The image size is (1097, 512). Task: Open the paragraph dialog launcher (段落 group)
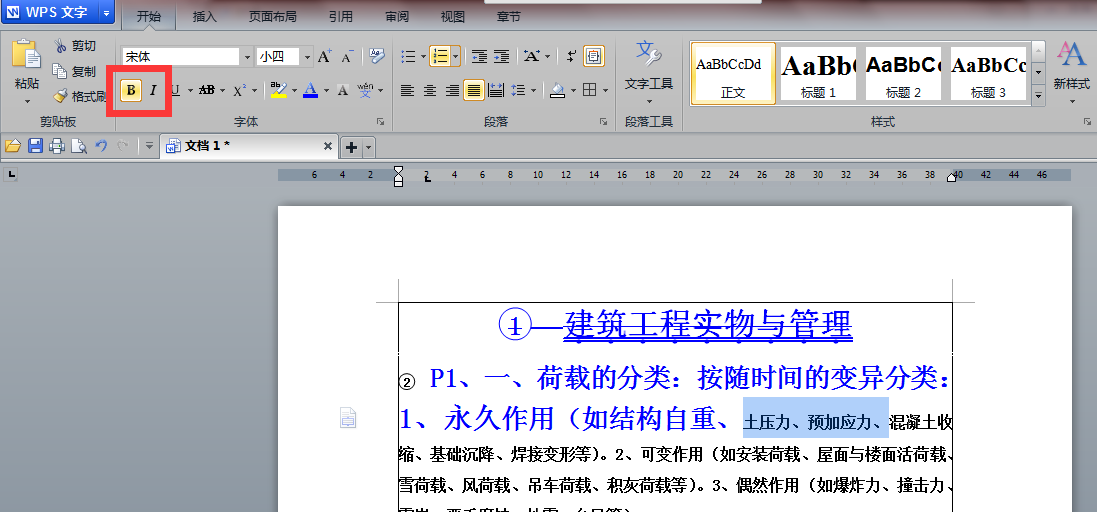tap(603, 122)
